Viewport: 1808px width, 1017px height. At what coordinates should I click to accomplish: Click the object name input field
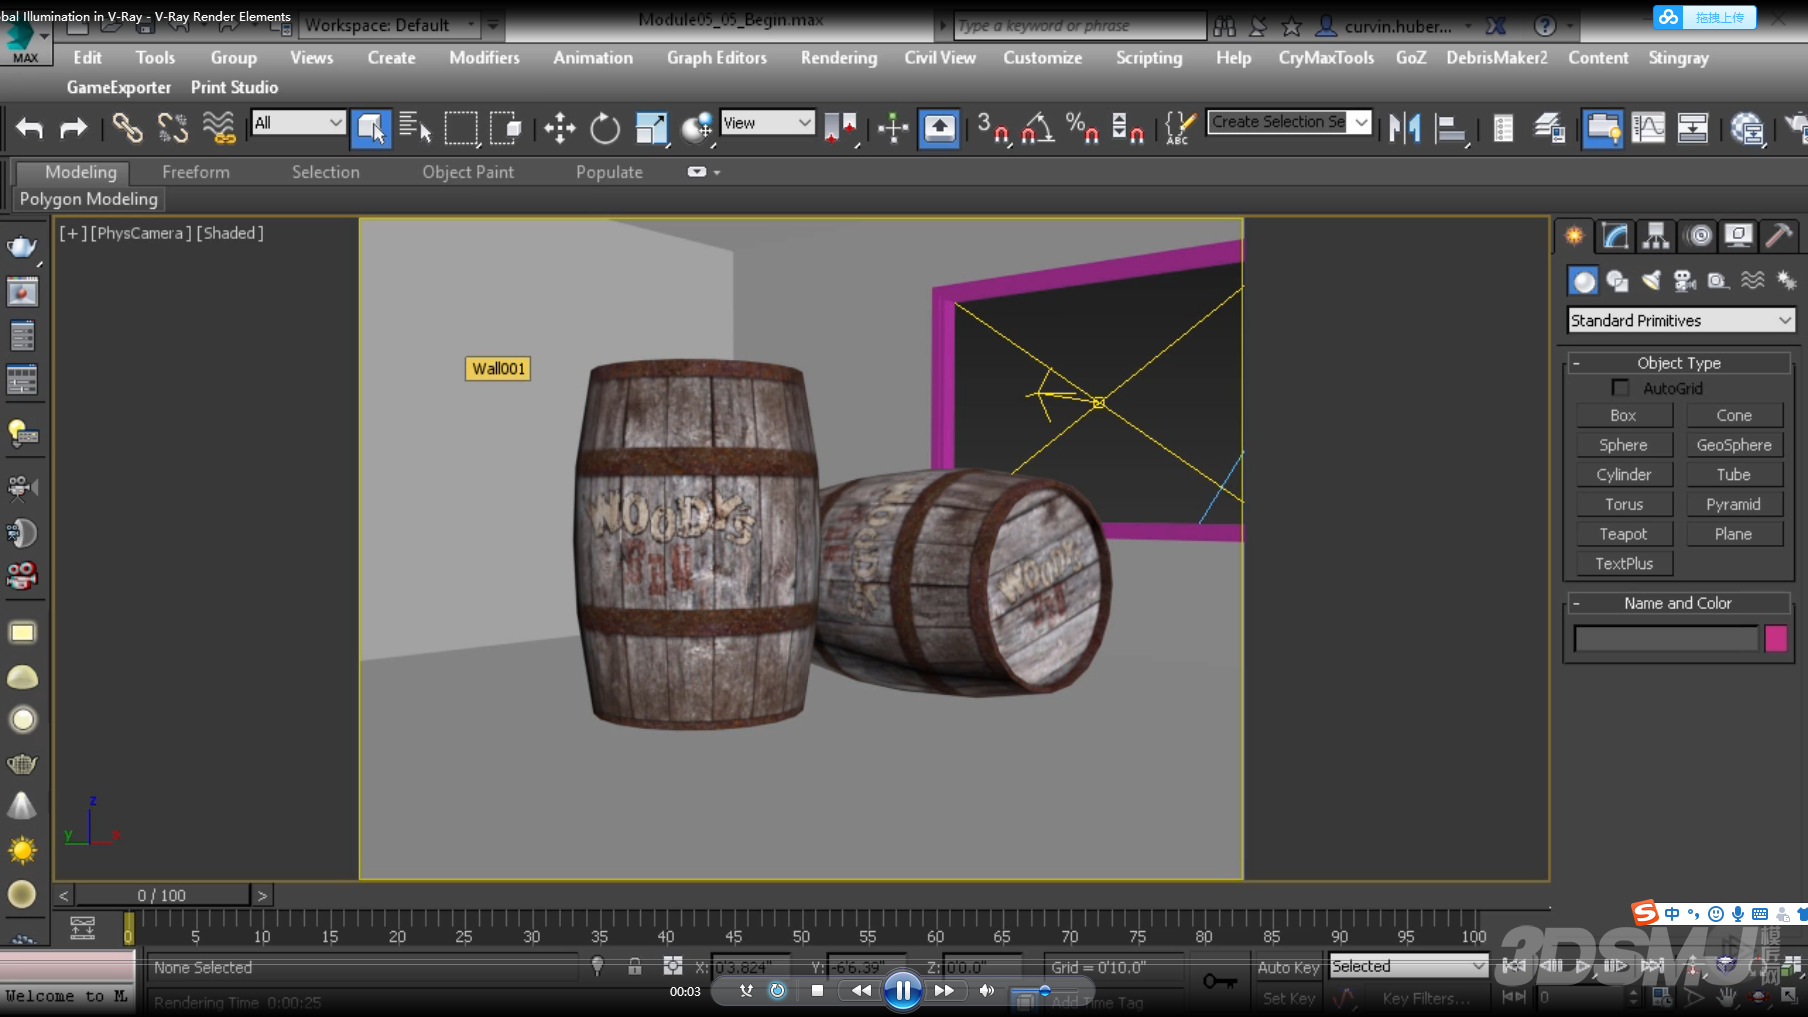click(1665, 638)
